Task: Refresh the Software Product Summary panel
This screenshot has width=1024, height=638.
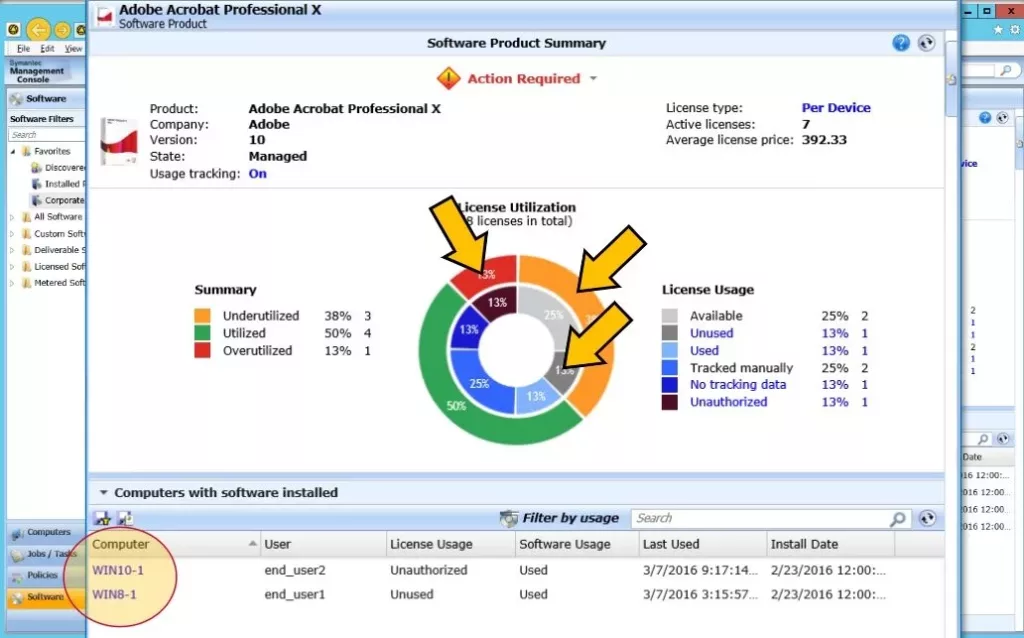Action: (926, 43)
